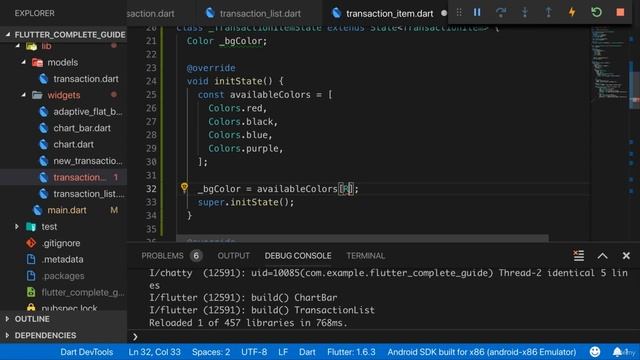The width and height of the screenshot is (640, 360).
Task: Clear the debug console output
Action: coord(578,256)
